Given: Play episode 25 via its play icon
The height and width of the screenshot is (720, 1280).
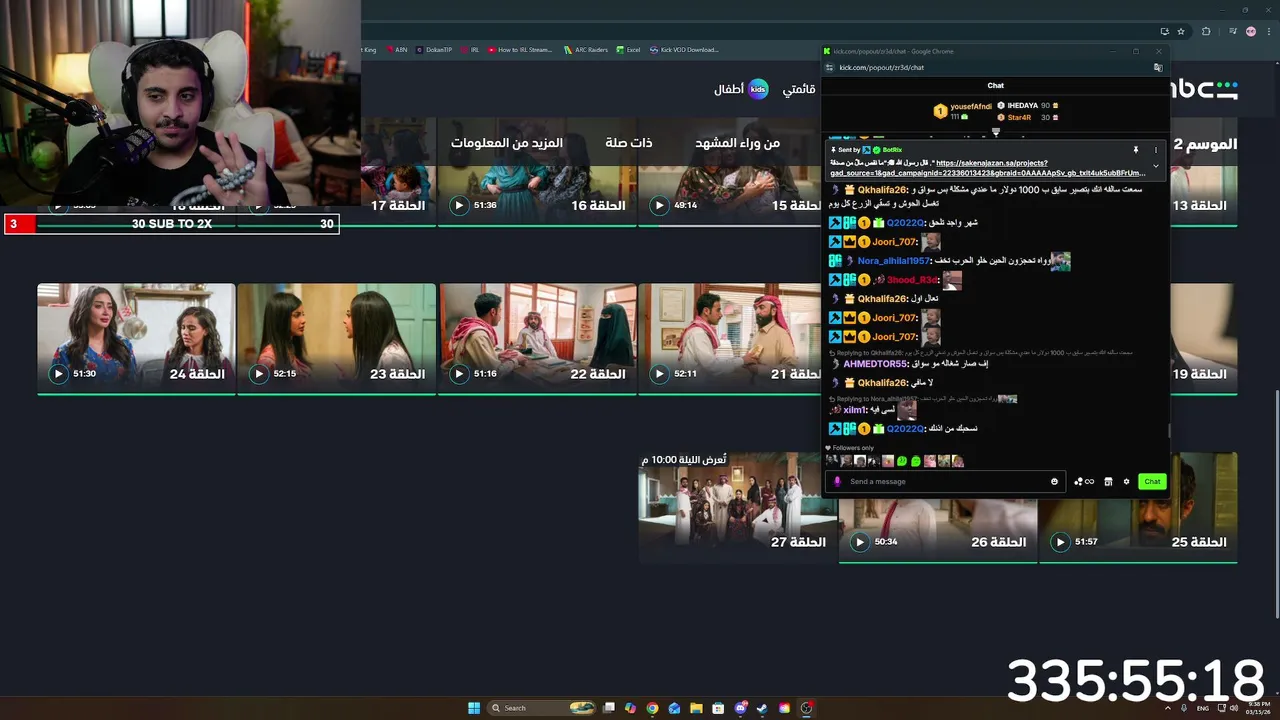Looking at the screenshot, I should pyautogui.click(x=1060, y=542).
